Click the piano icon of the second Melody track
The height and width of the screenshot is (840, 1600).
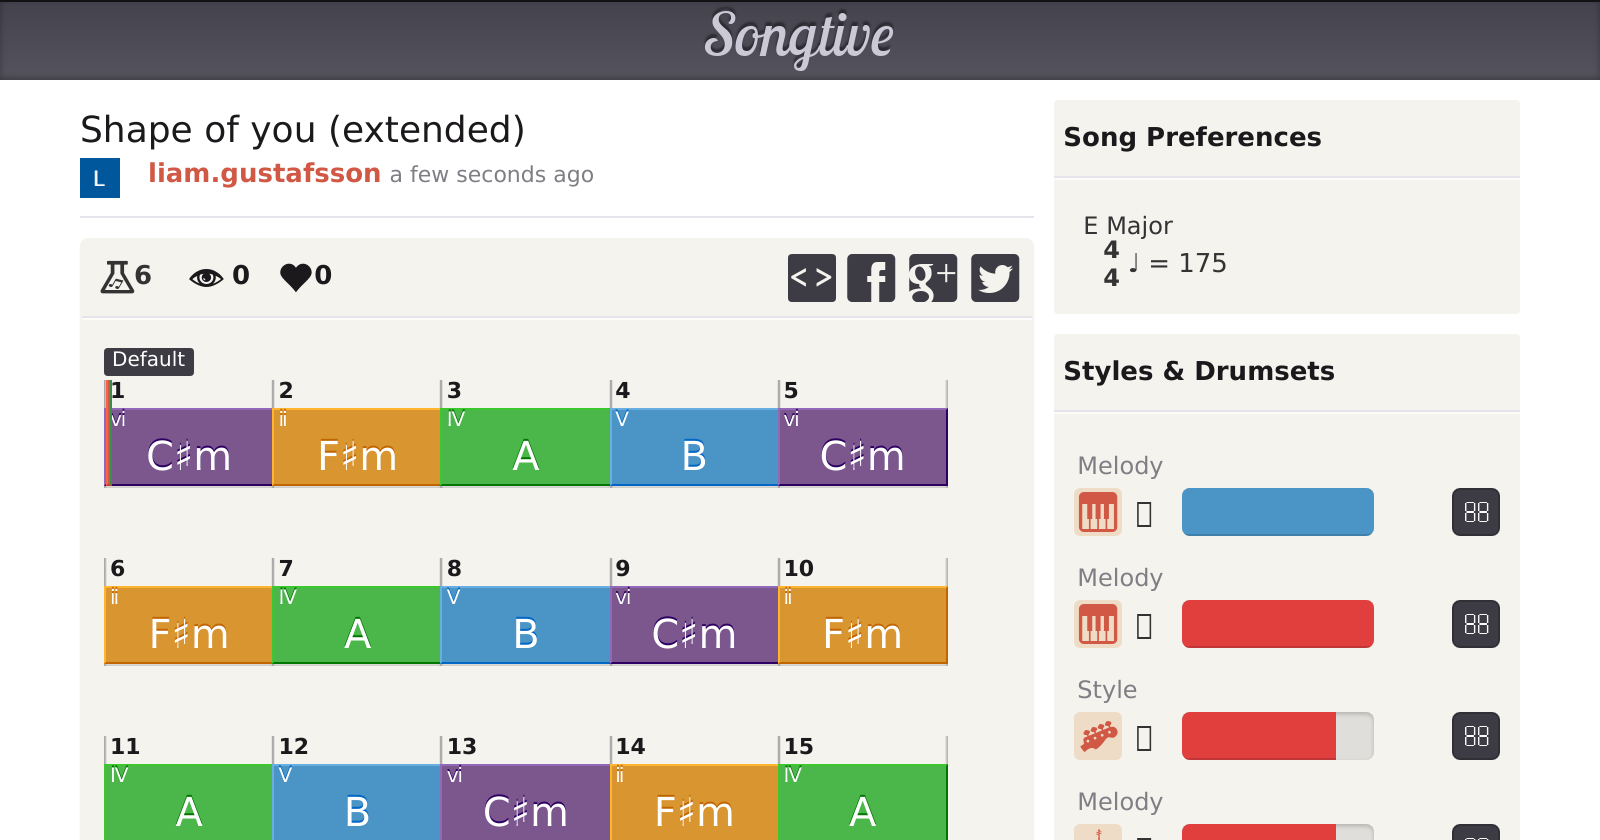[x=1097, y=625]
